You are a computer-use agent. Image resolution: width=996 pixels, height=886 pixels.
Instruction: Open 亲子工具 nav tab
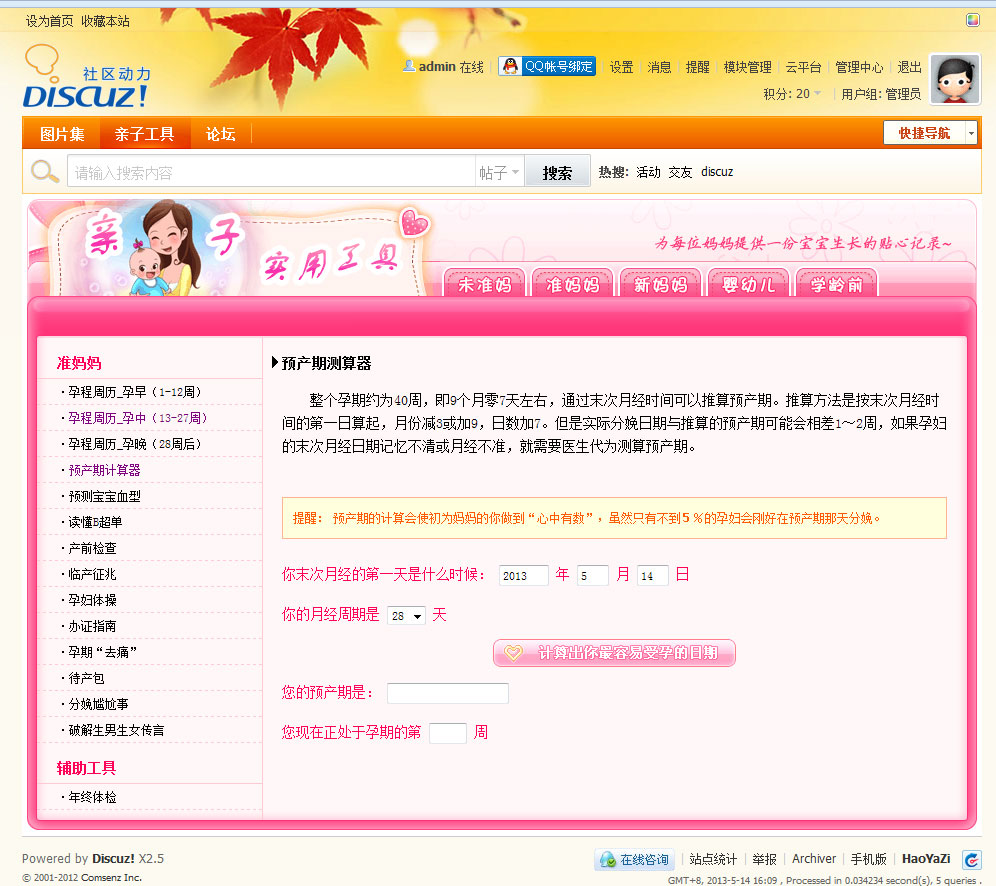[145, 133]
